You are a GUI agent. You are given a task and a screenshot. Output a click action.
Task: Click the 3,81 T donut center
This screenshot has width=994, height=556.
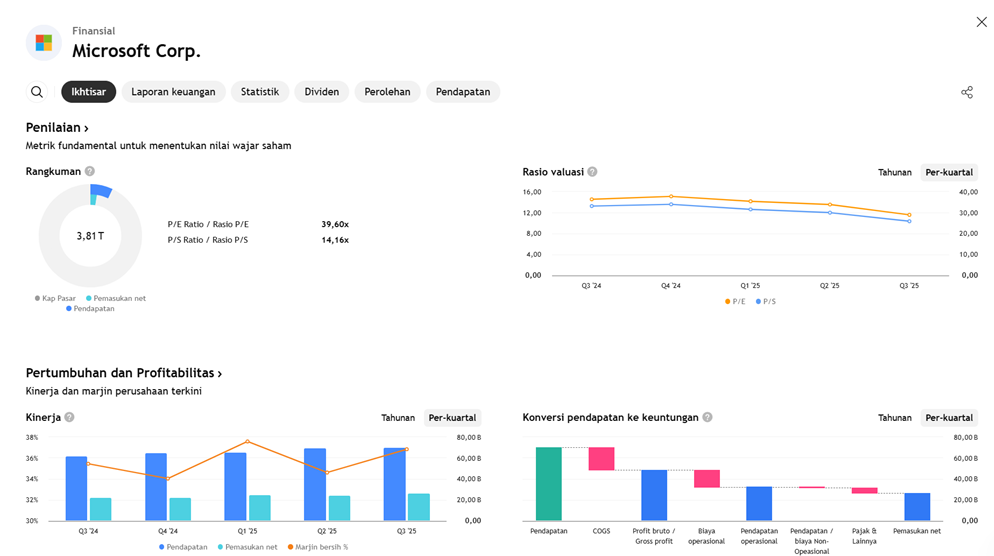[90, 236]
